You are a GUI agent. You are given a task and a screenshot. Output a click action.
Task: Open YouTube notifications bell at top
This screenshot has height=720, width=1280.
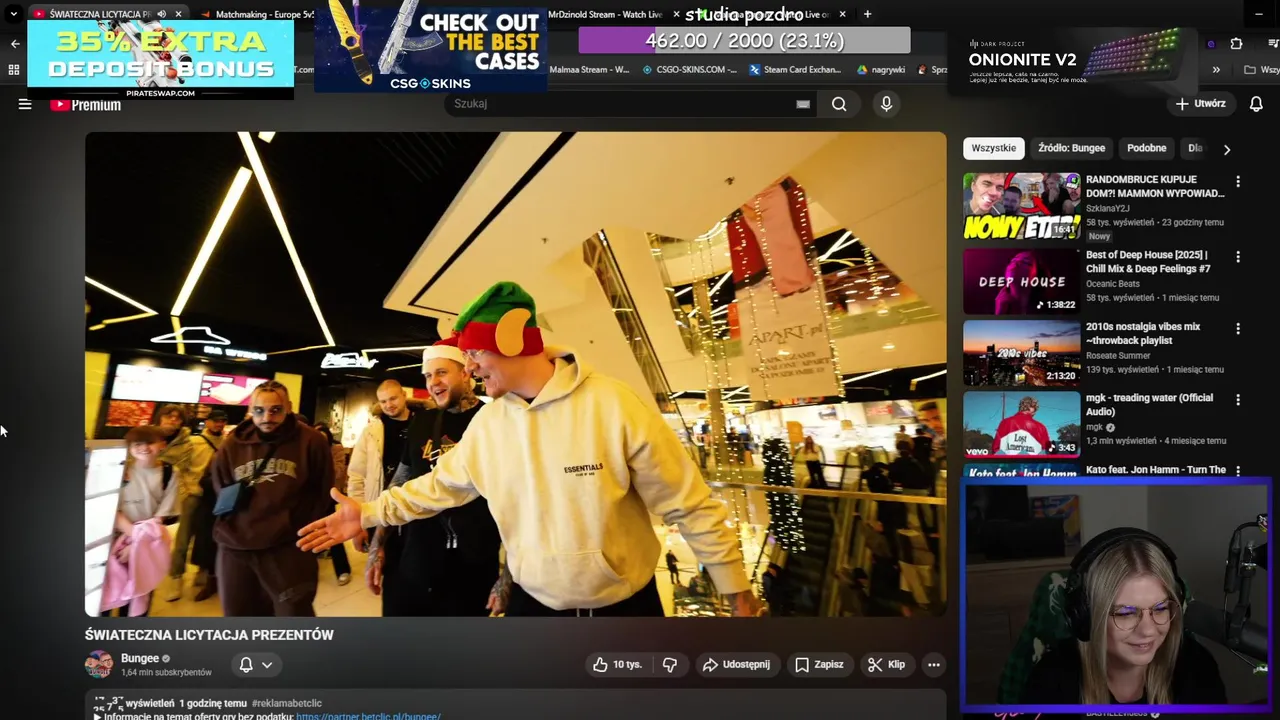[1256, 104]
